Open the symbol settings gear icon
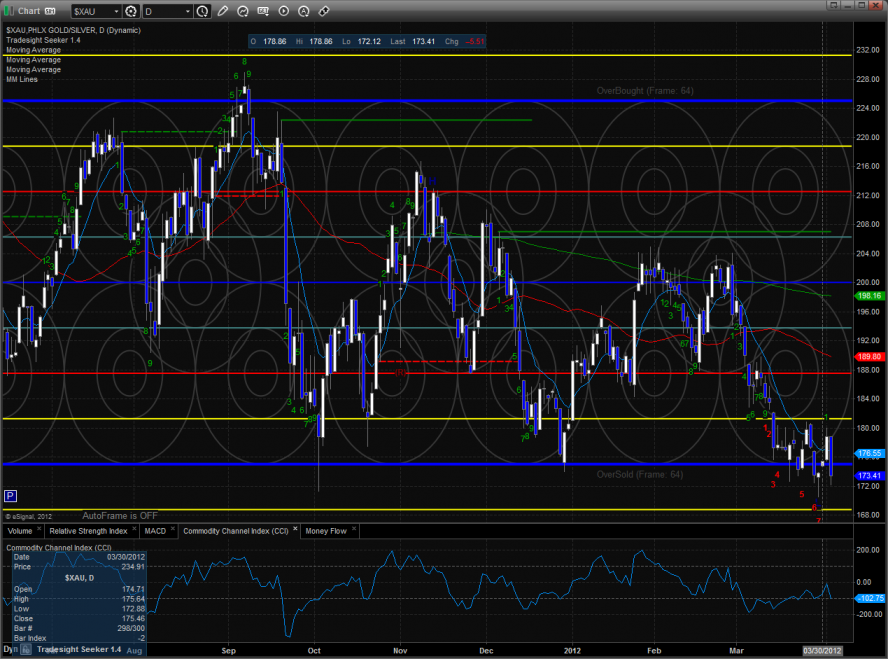 pyautogui.click(x=129, y=11)
